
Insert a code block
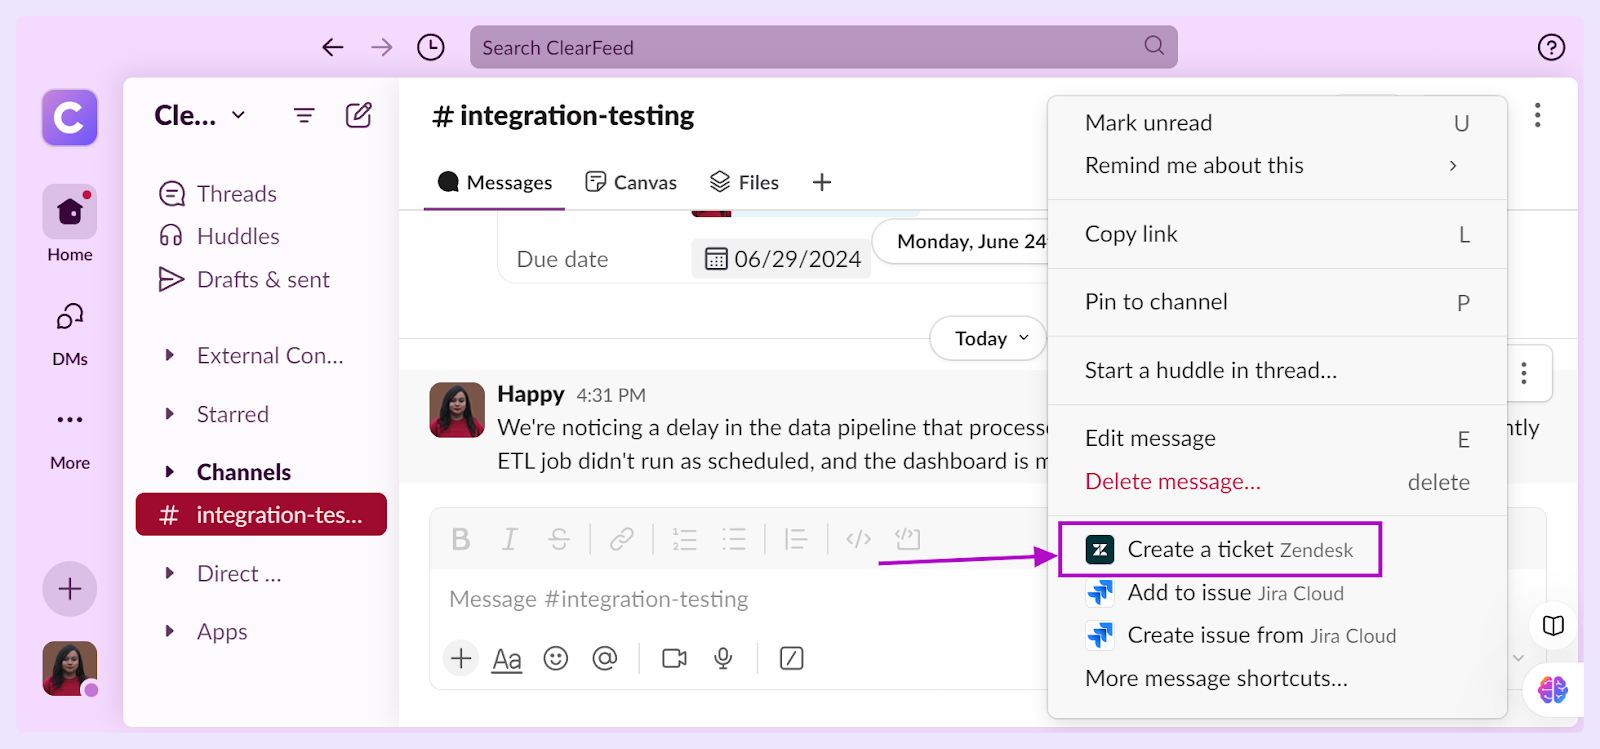(x=907, y=539)
